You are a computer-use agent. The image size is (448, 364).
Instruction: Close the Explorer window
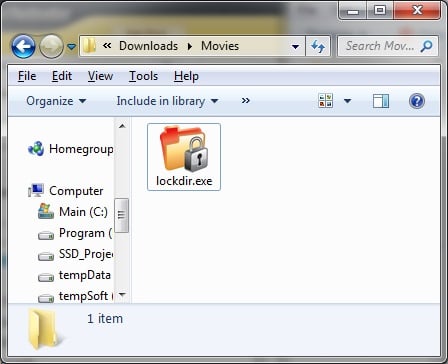pos(417,10)
